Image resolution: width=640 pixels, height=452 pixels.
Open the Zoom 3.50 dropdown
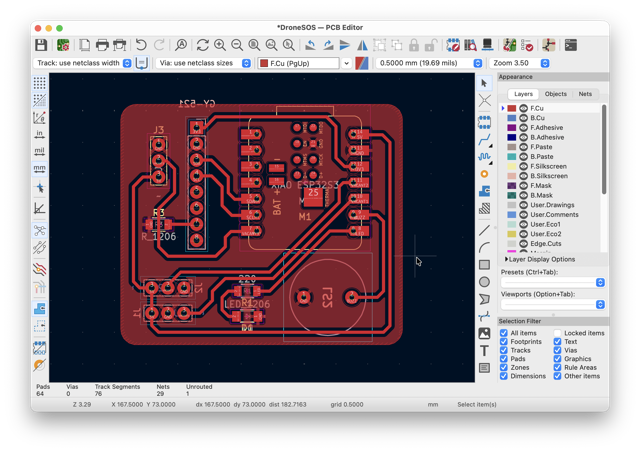point(520,63)
